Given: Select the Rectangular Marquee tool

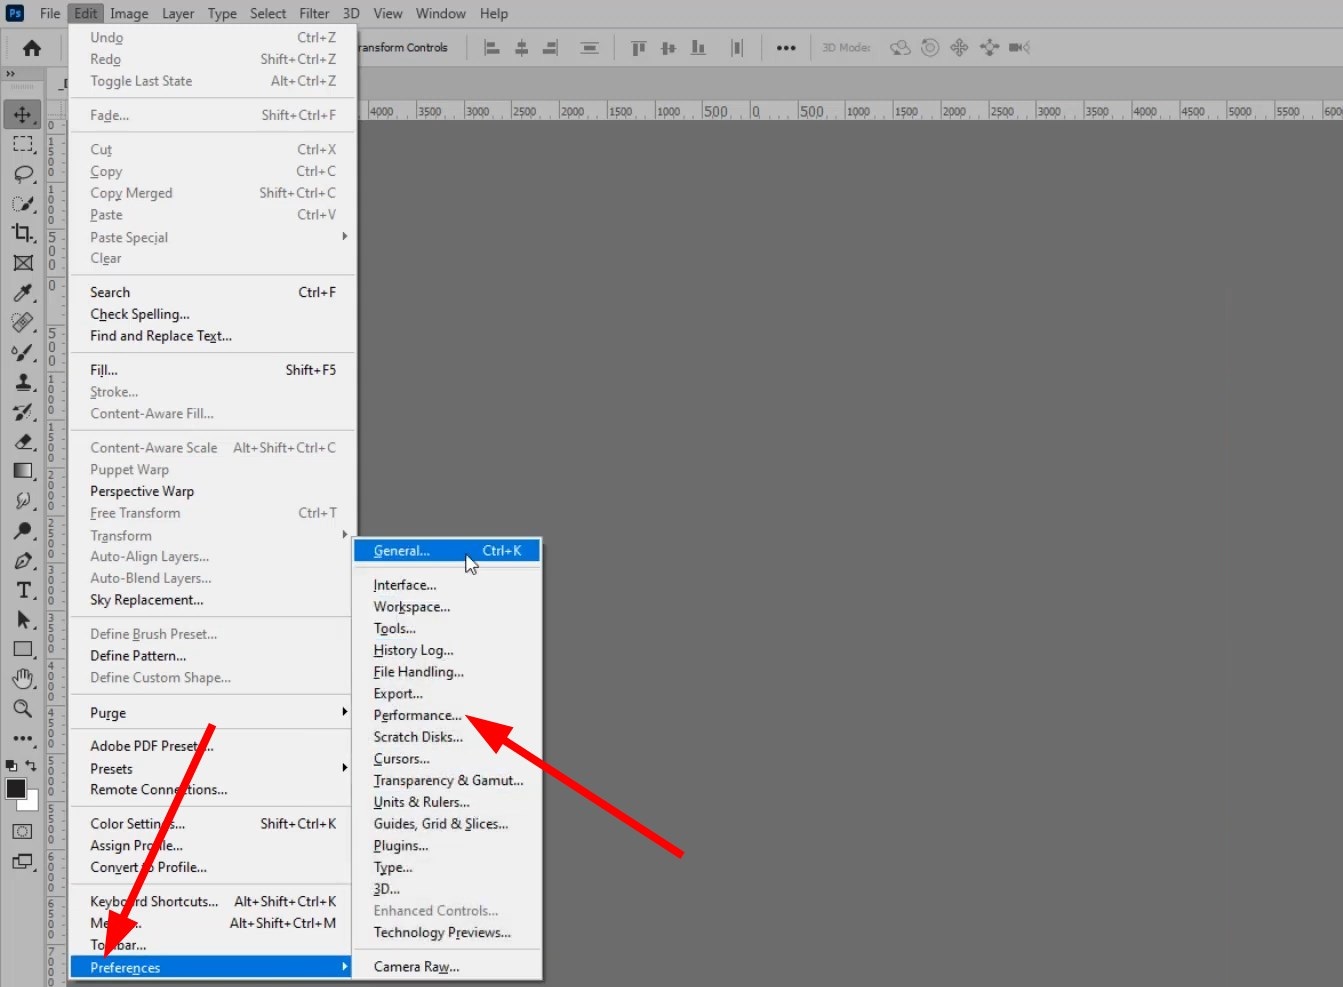Looking at the screenshot, I should click(x=22, y=144).
